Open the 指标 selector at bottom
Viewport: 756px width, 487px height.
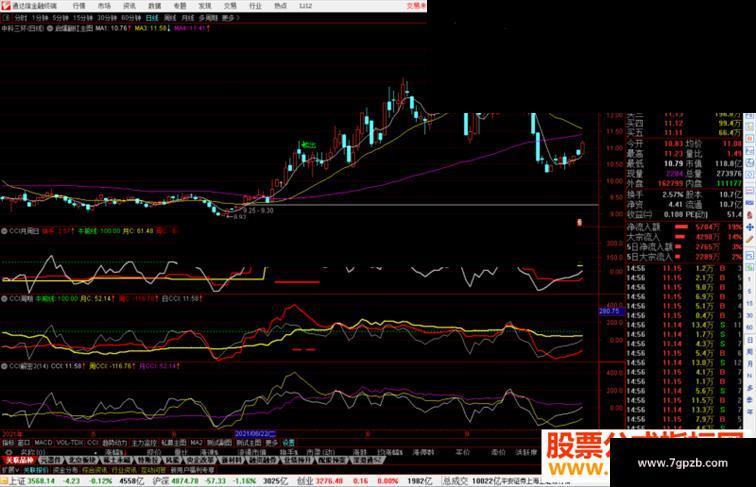tap(8, 442)
